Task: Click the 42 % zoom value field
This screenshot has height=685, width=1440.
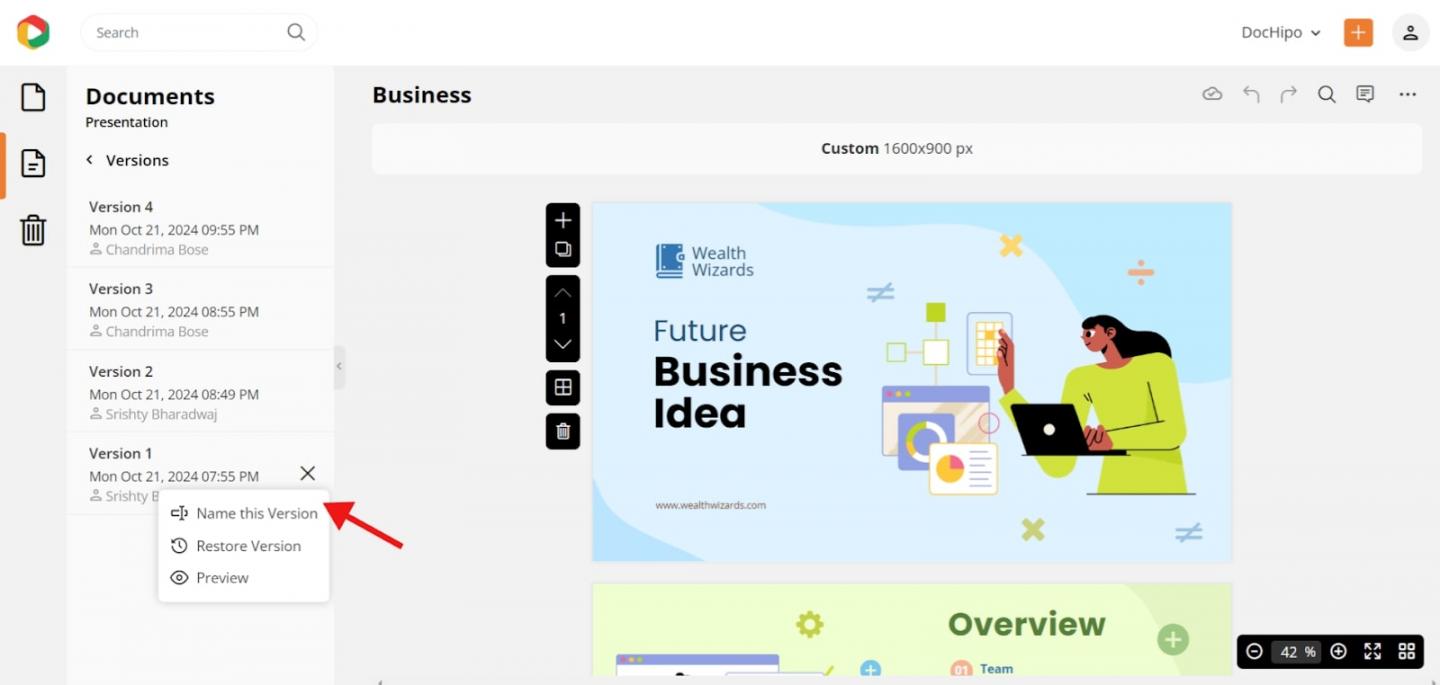Action: (x=1297, y=651)
